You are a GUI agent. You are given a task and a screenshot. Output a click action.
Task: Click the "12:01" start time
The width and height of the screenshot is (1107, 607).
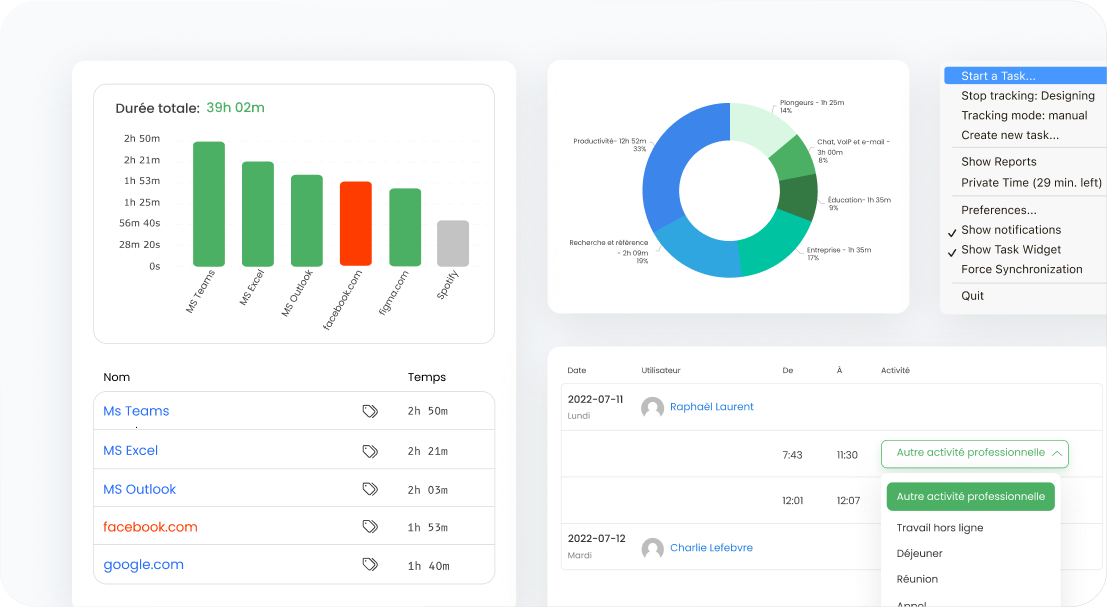[793, 500]
